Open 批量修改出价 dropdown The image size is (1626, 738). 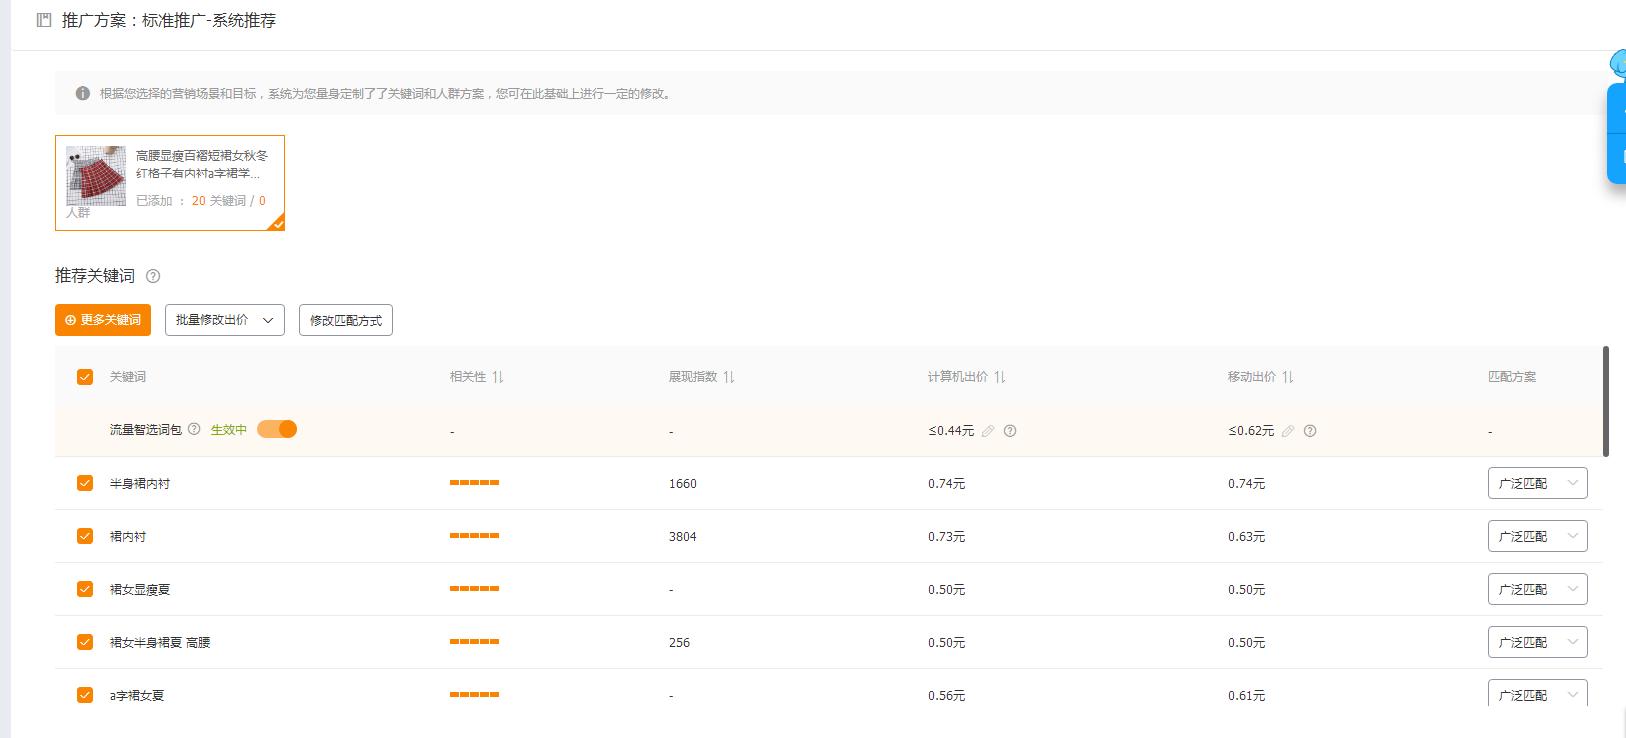tap(224, 320)
